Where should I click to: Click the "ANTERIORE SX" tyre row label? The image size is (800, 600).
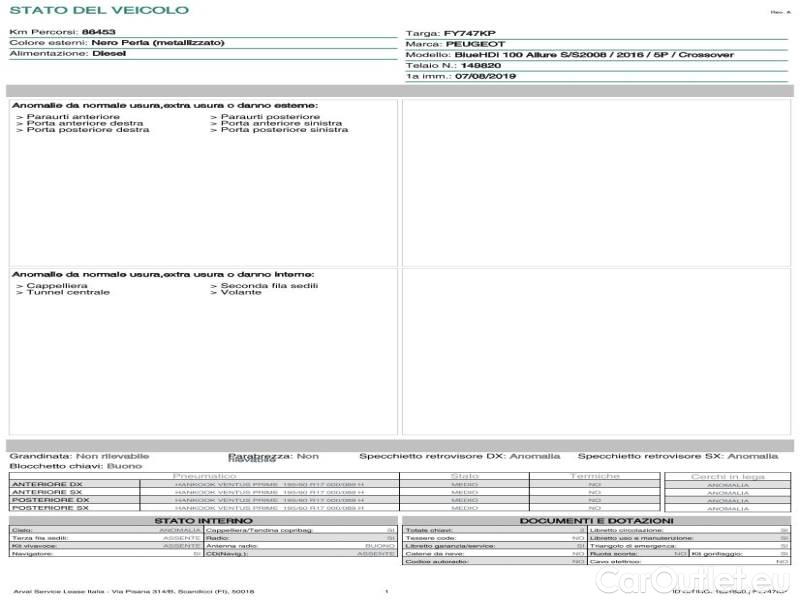coord(47,492)
